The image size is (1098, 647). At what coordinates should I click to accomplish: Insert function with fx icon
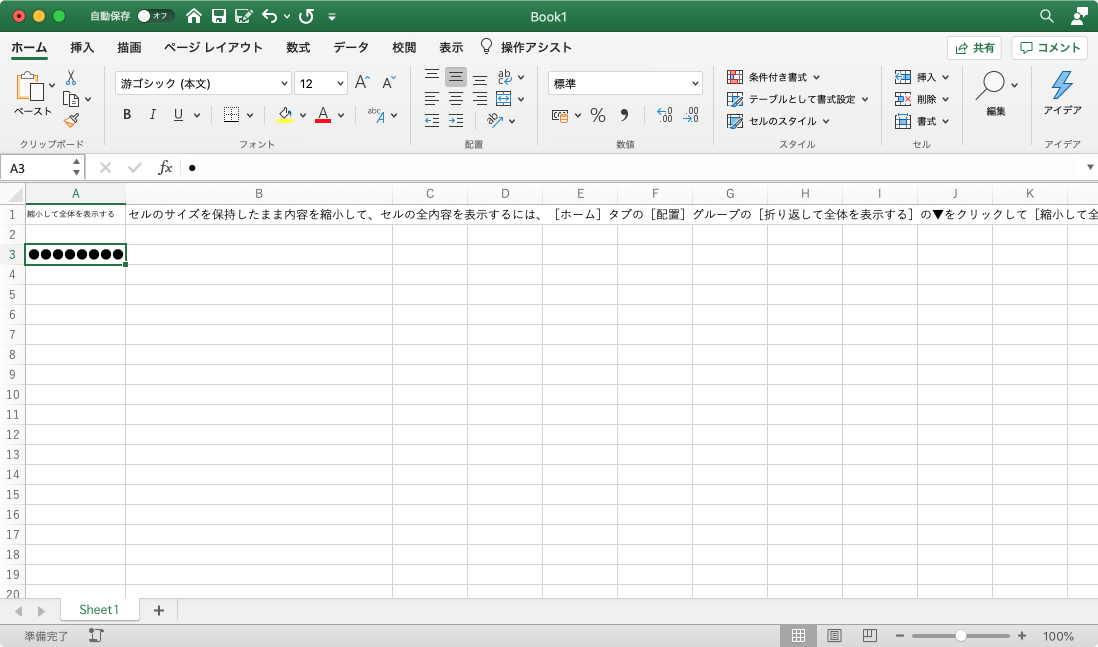(x=165, y=167)
